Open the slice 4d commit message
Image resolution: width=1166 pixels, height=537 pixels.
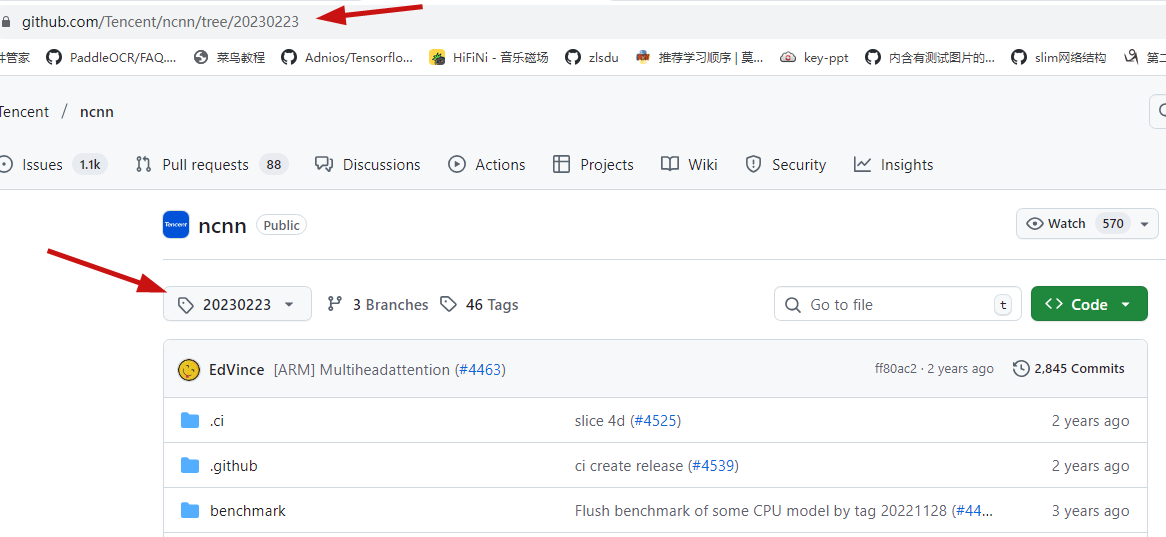click(601, 421)
